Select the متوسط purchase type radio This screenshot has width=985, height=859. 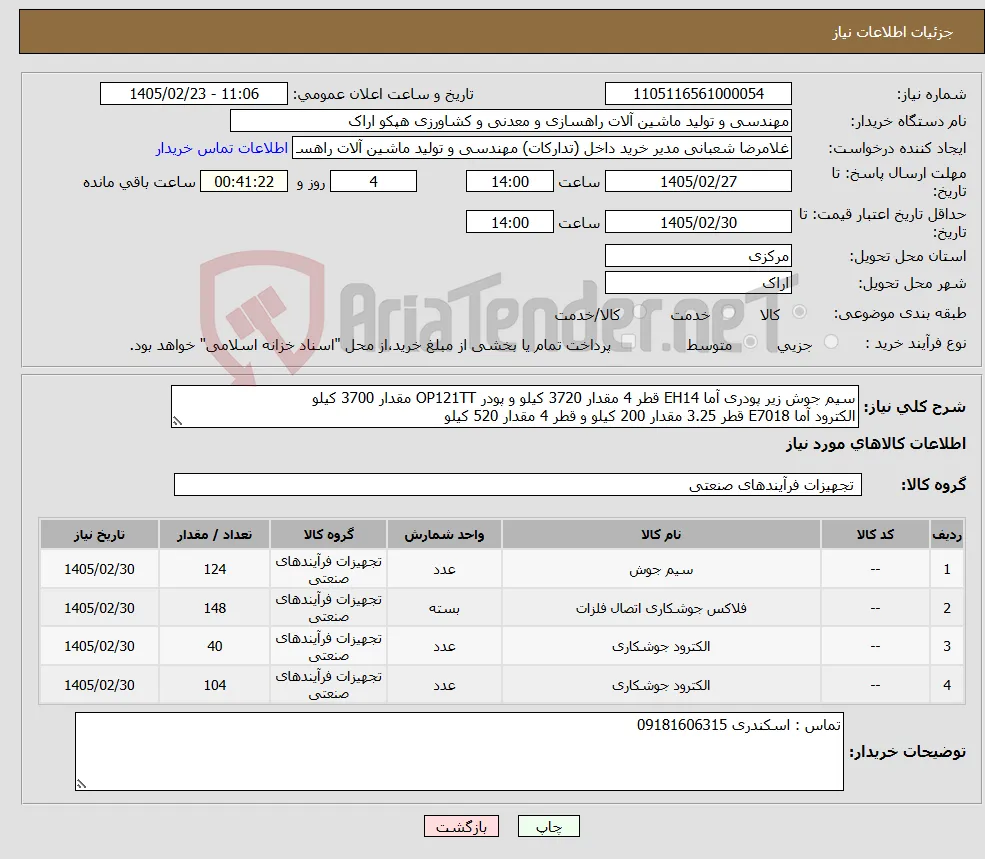pyautogui.click(x=750, y=342)
